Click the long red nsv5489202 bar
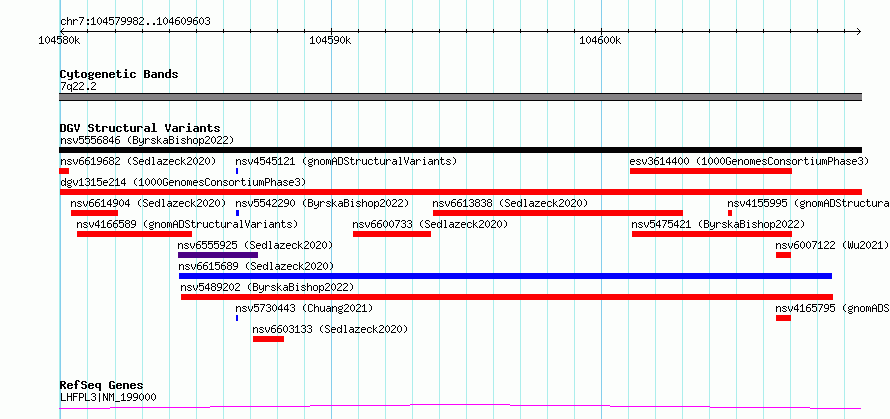The height and width of the screenshot is (419, 890). pos(507,297)
